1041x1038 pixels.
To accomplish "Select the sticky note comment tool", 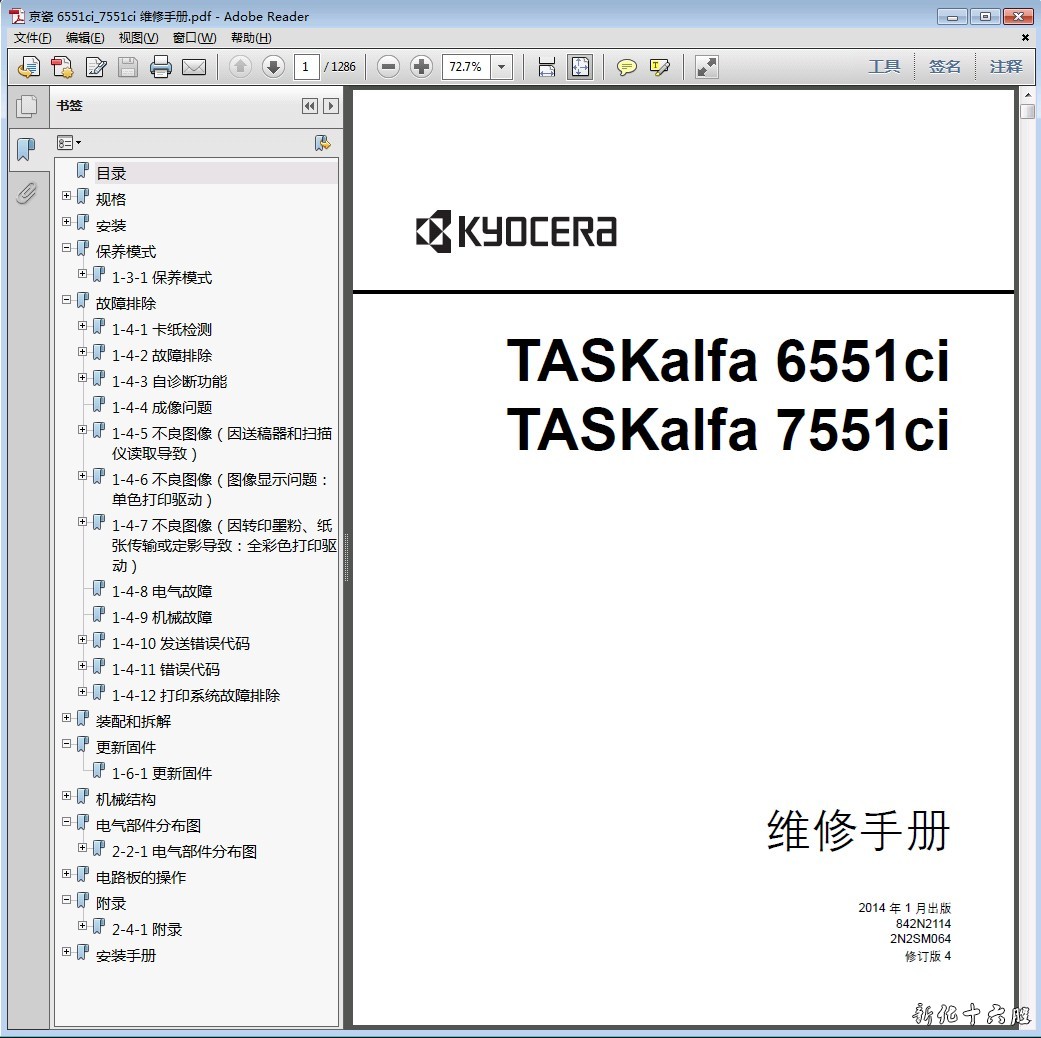I will (x=627, y=67).
